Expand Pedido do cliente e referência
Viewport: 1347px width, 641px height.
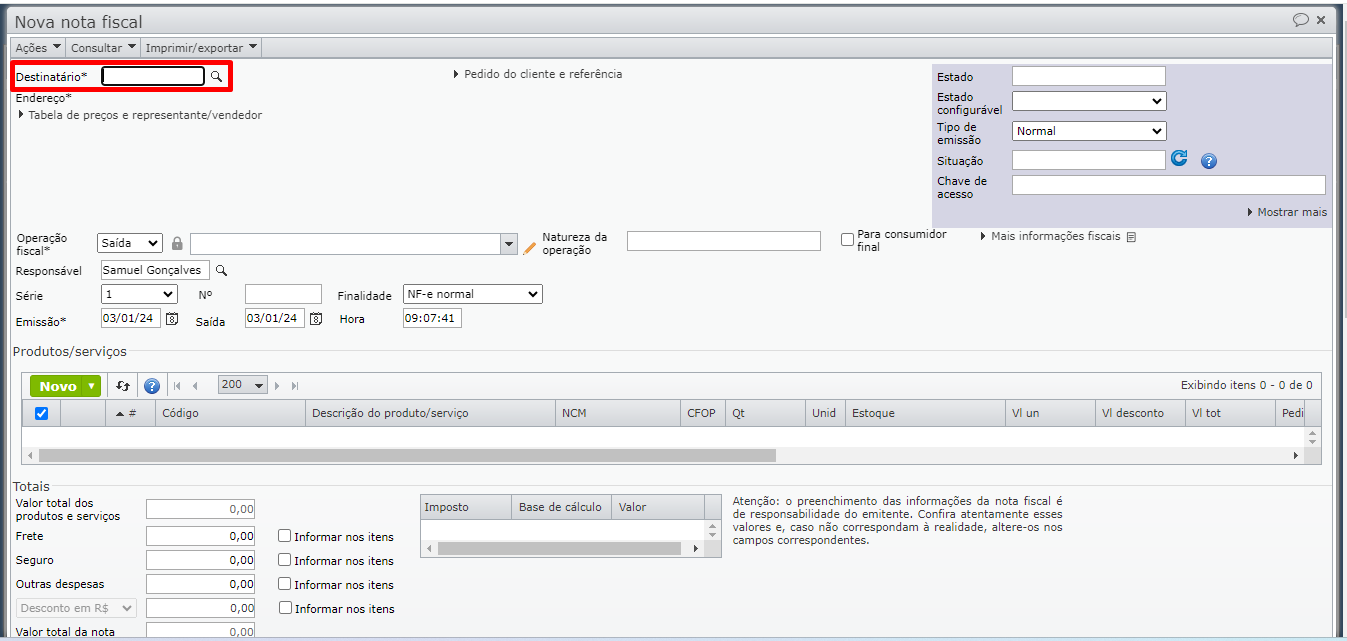[537, 74]
